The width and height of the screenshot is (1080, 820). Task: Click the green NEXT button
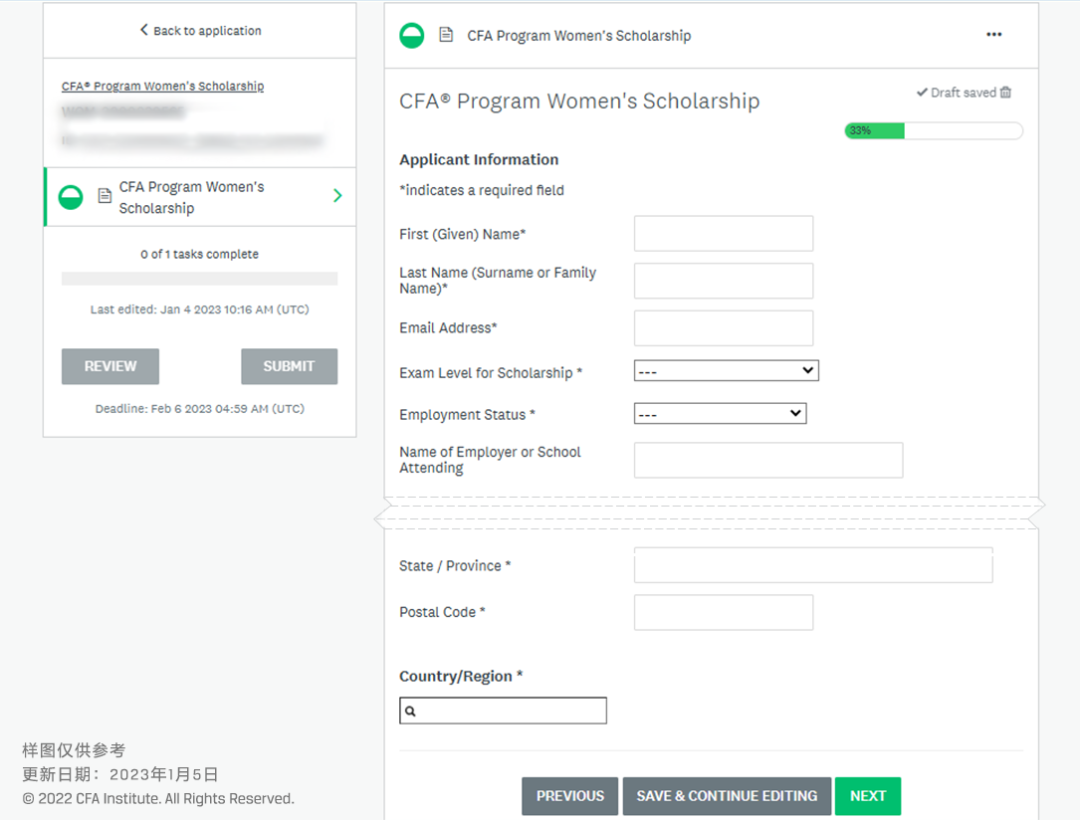point(868,796)
